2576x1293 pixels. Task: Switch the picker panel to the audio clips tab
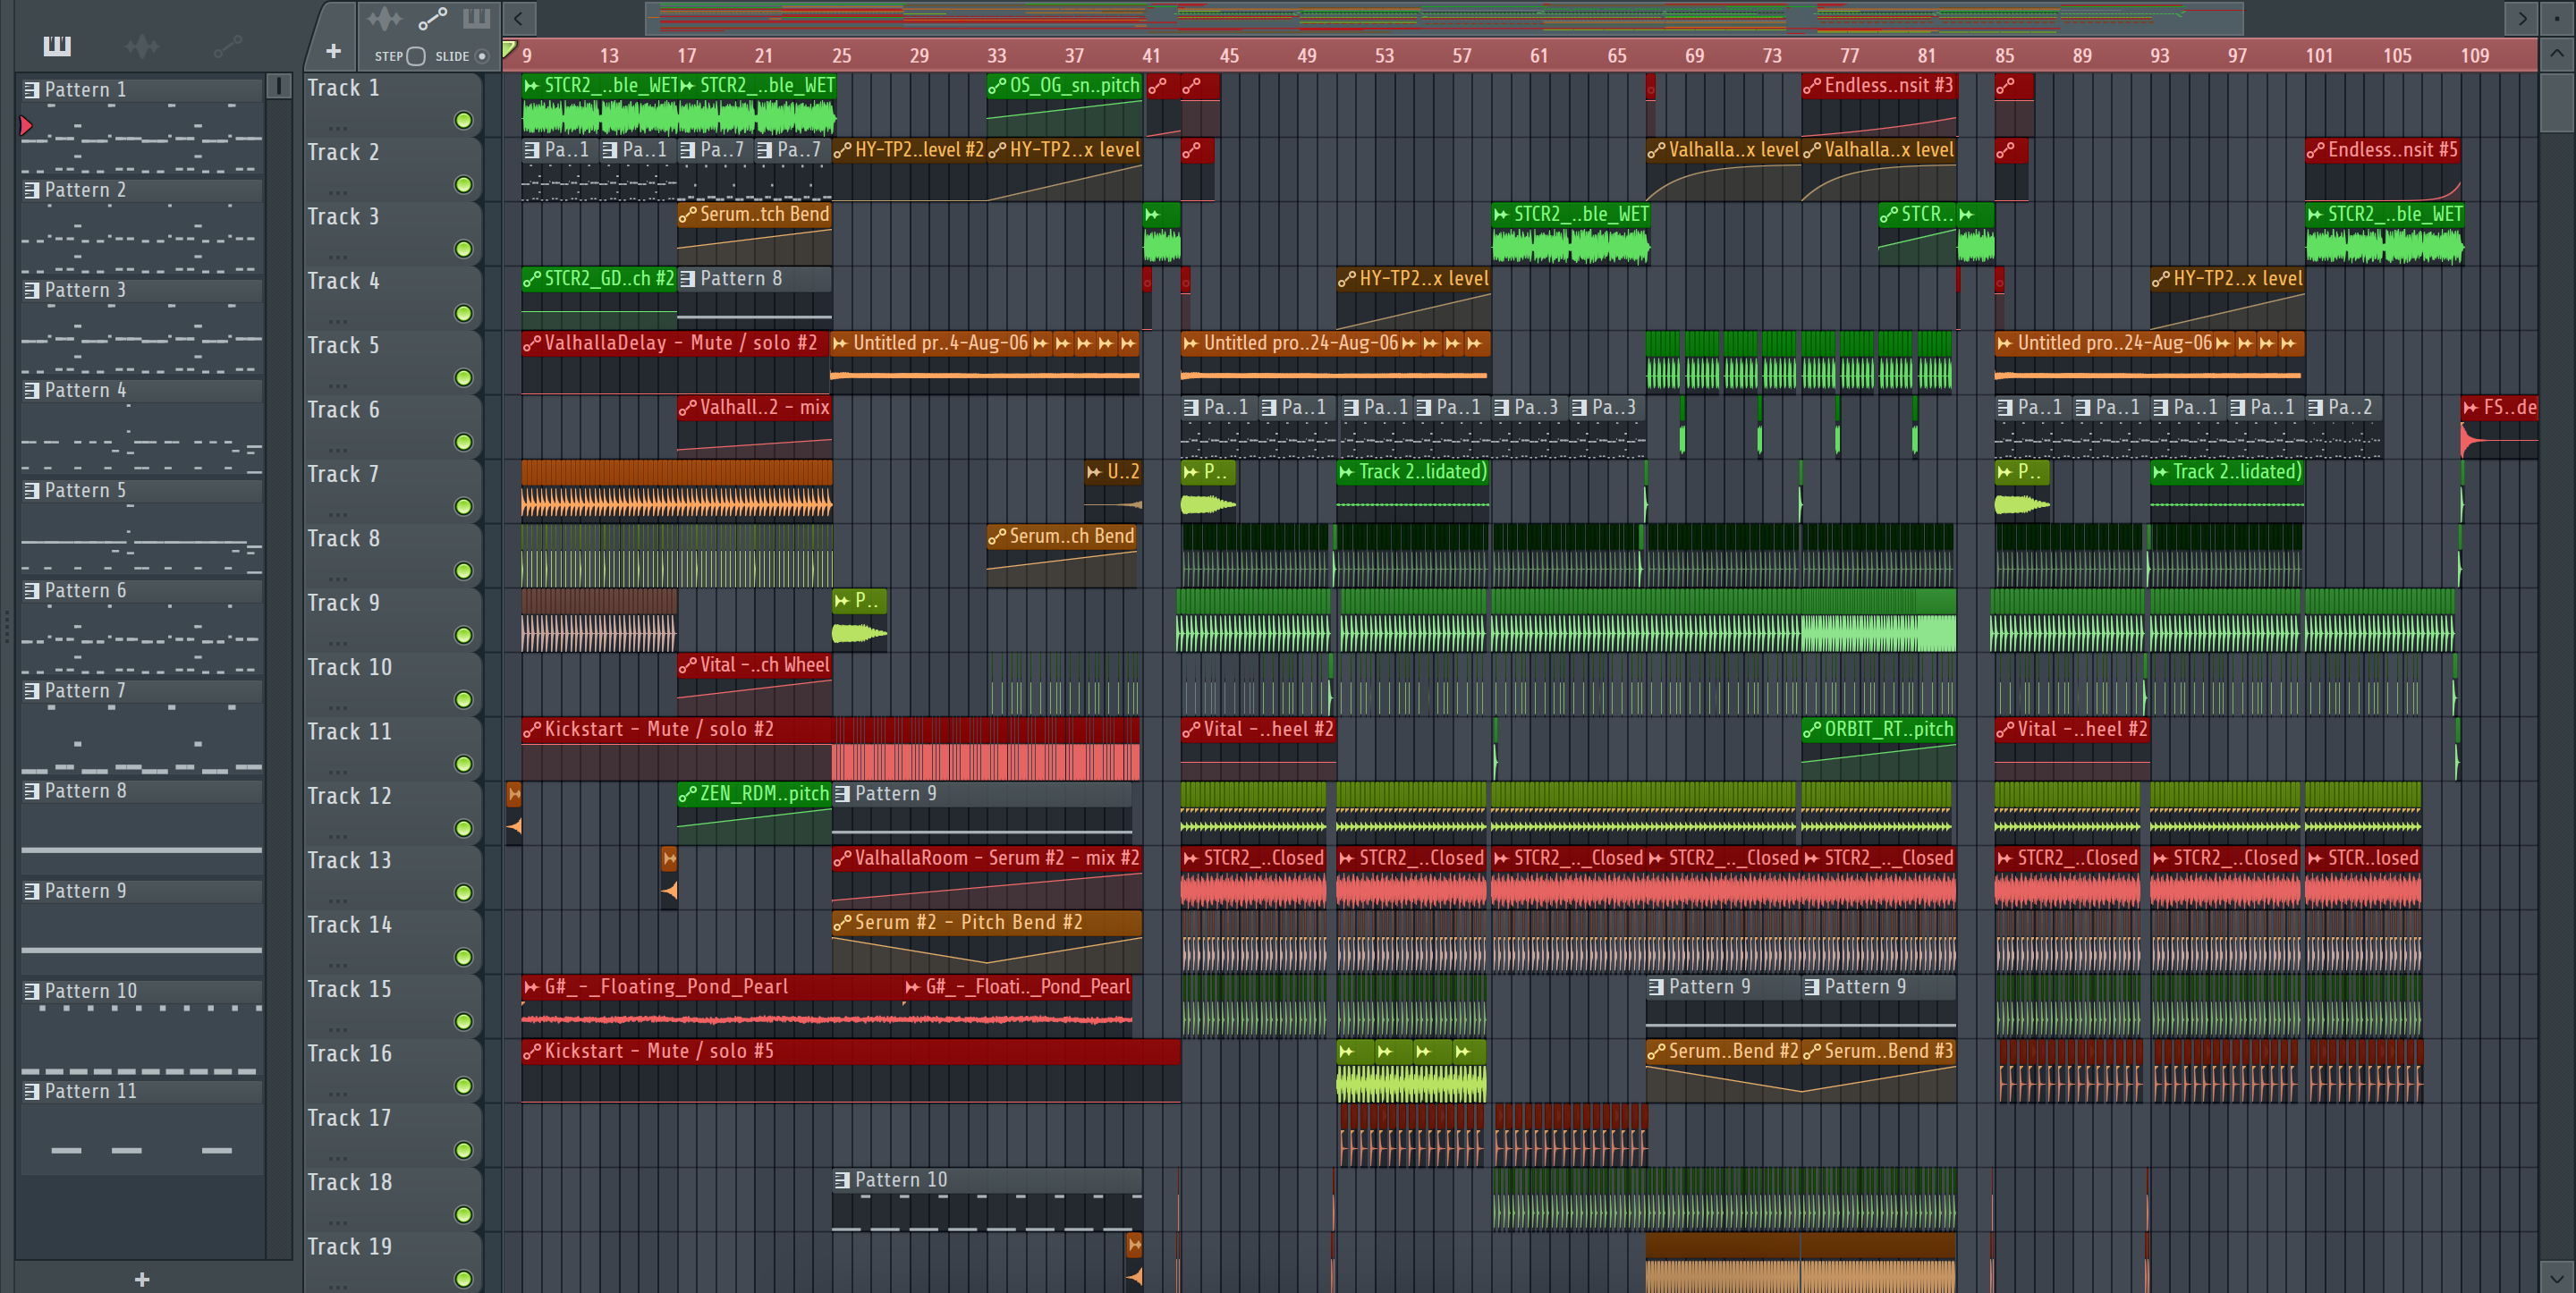pyautogui.click(x=141, y=46)
